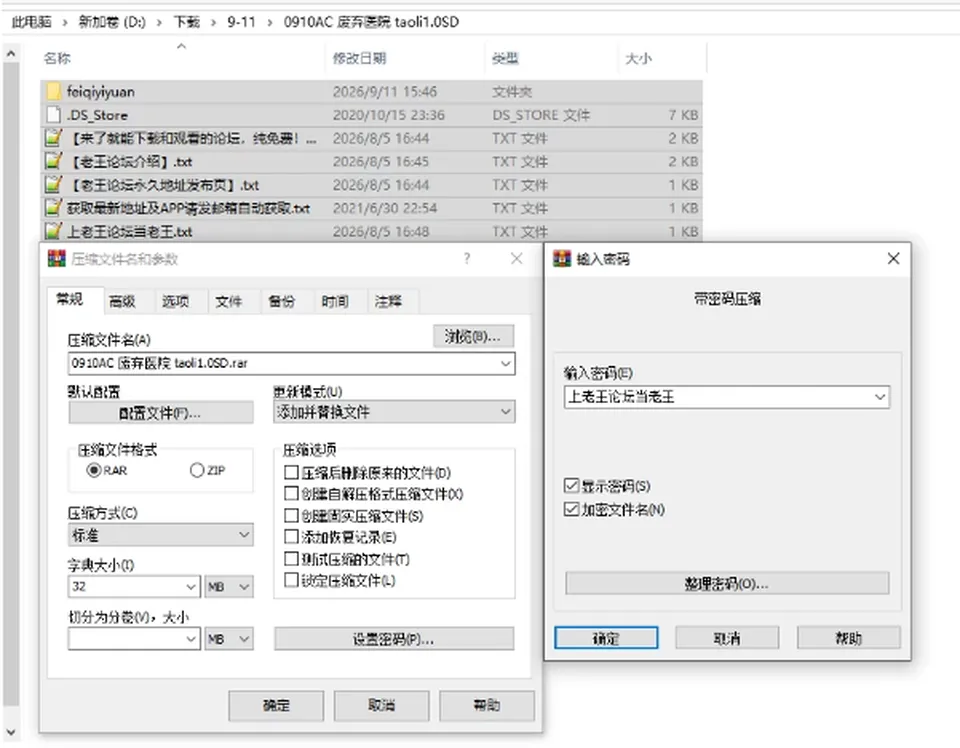This screenshot has width=960, height=748.
Task: Enable 创建固实压缩文件 option
Action: coord(291,515)
